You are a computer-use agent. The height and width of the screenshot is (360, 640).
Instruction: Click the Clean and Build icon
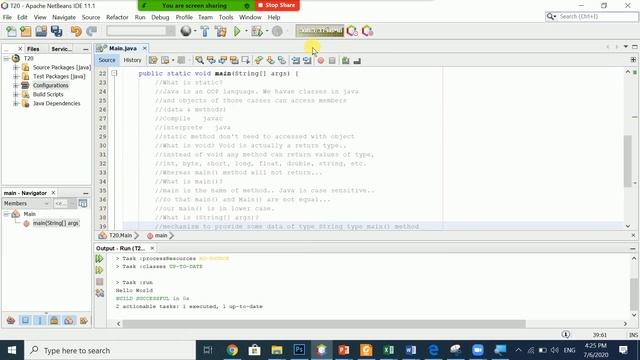coord(221,31)
